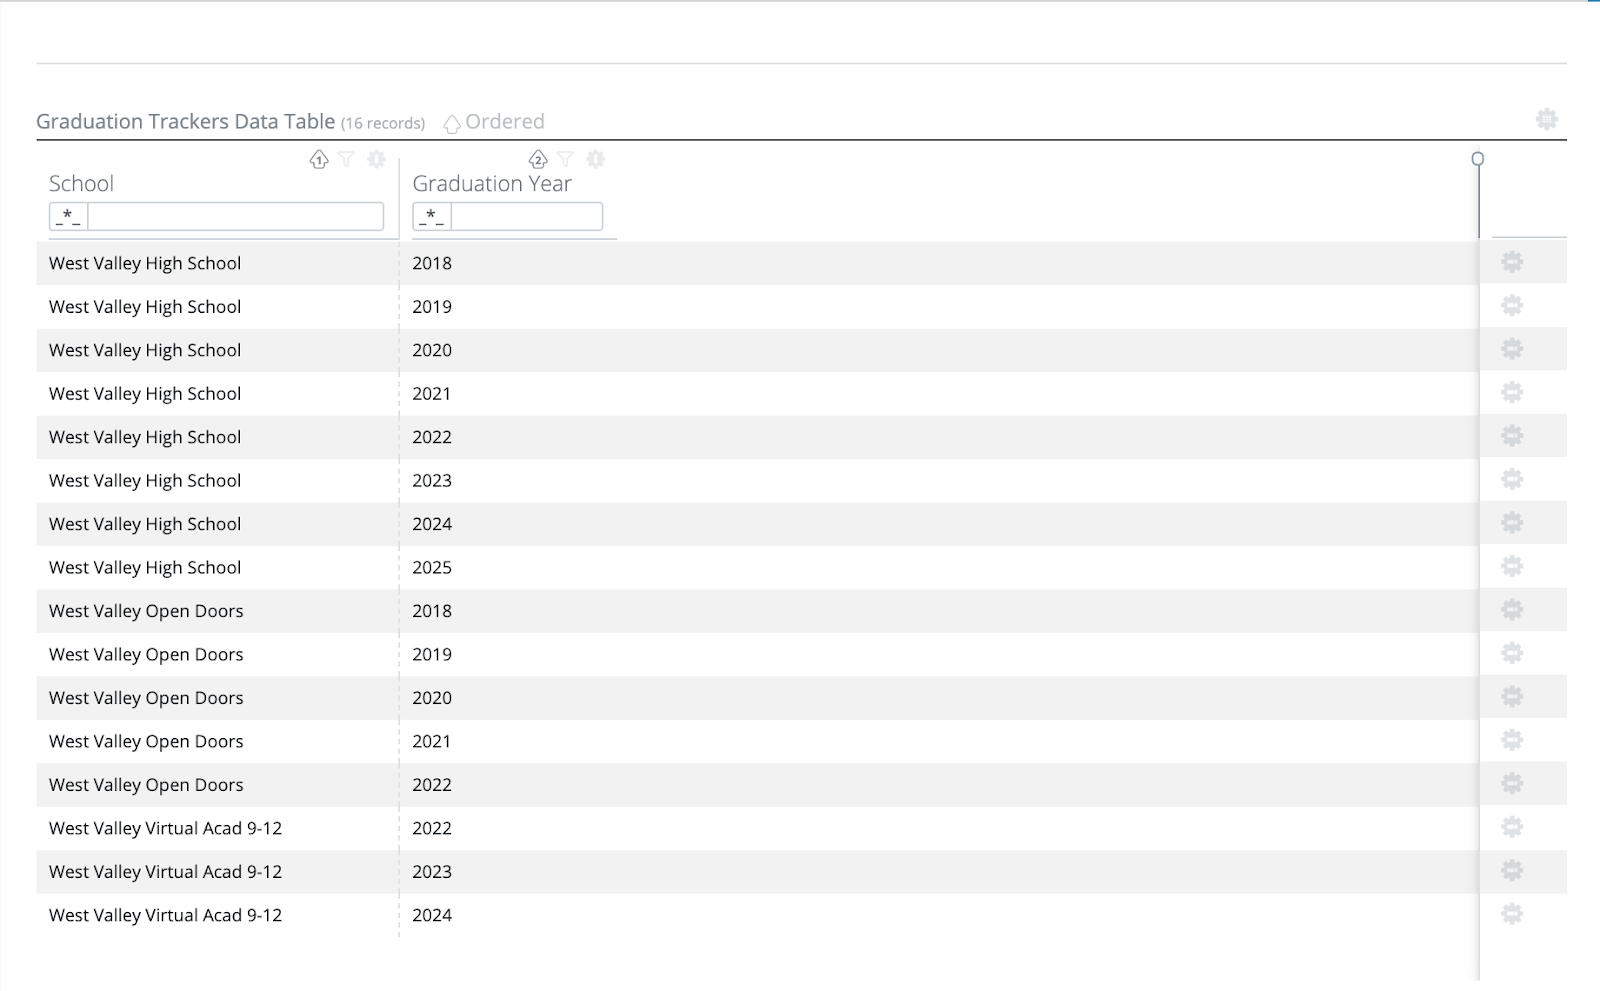Screen dimensions: 1600x991
Task: Click the Ordered arrow icon next to table title
Action: 454,122
